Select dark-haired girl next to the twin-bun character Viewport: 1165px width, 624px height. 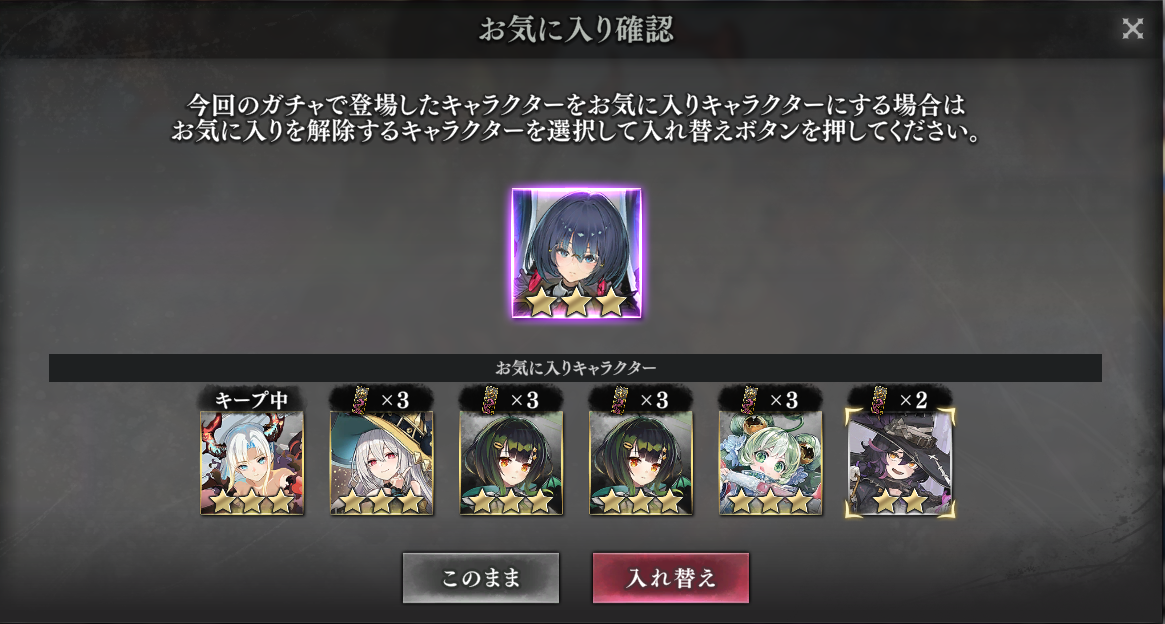tap(641, 463)
